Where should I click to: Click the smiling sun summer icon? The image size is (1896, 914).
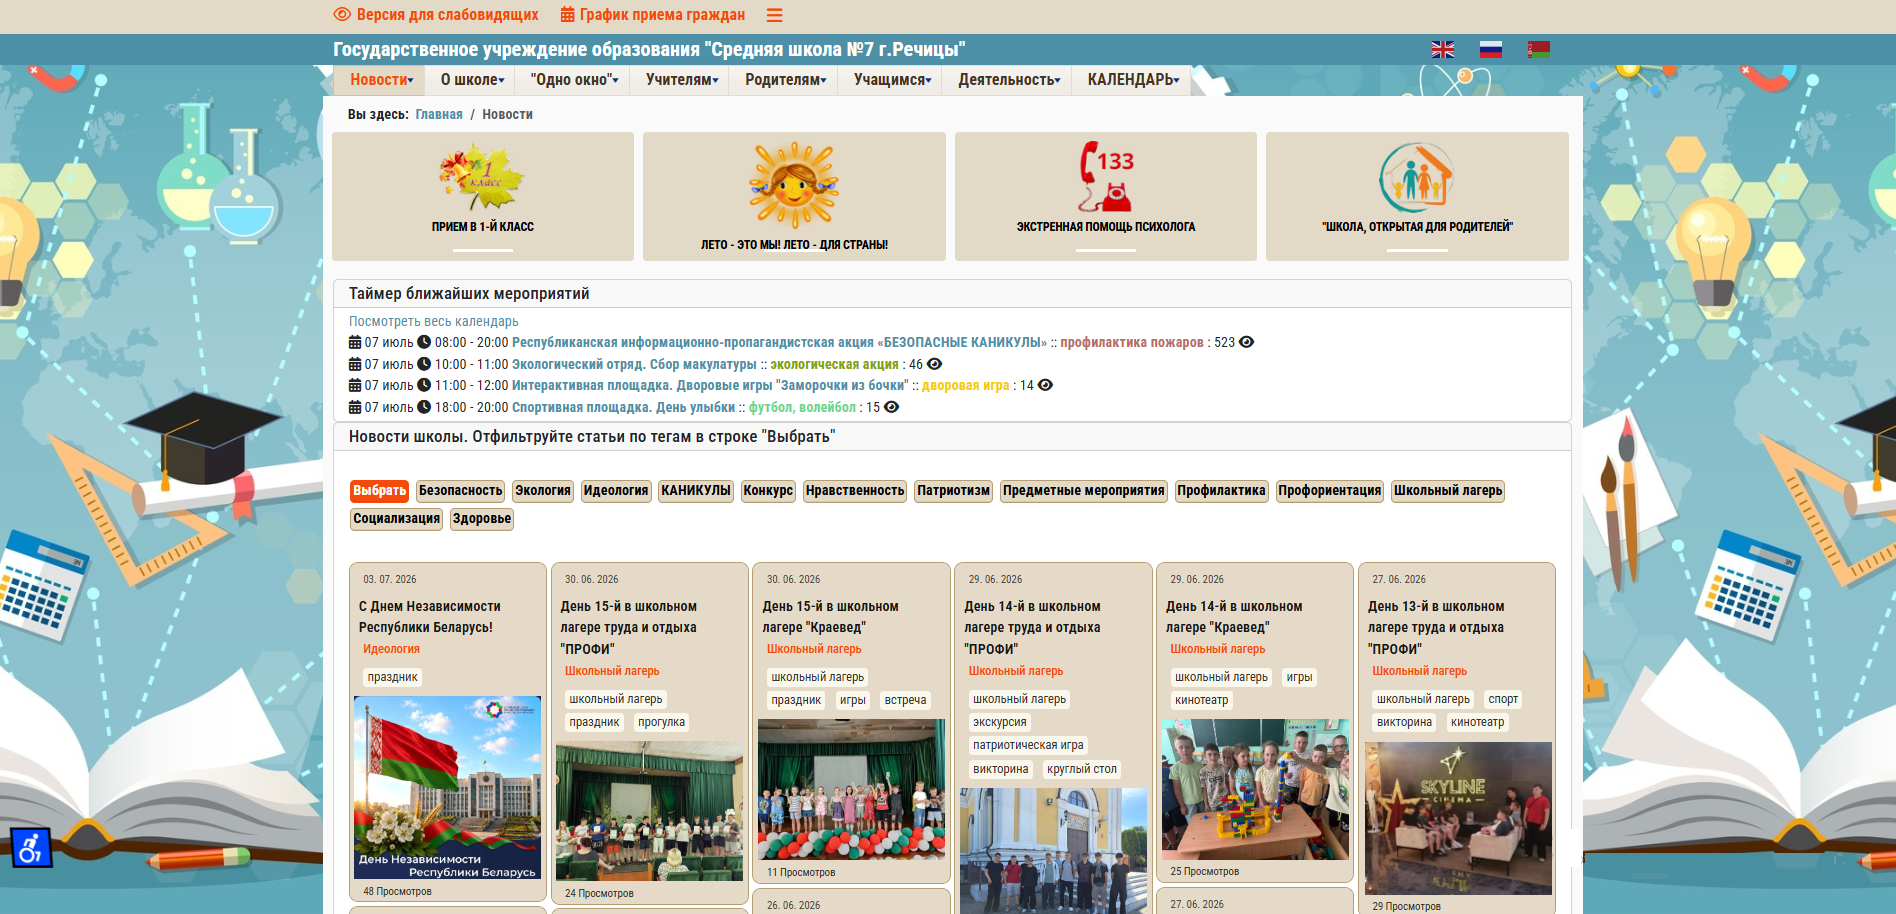click(x=794, y=185)
